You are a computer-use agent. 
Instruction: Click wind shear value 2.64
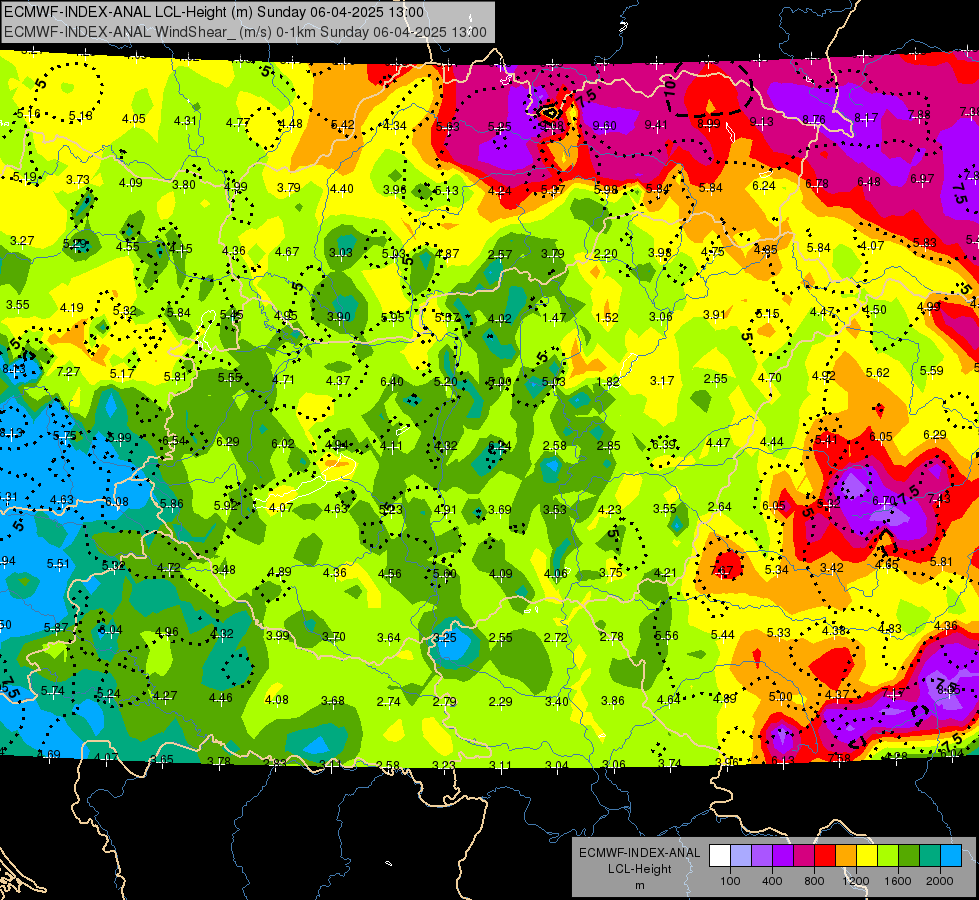(719, 507)
